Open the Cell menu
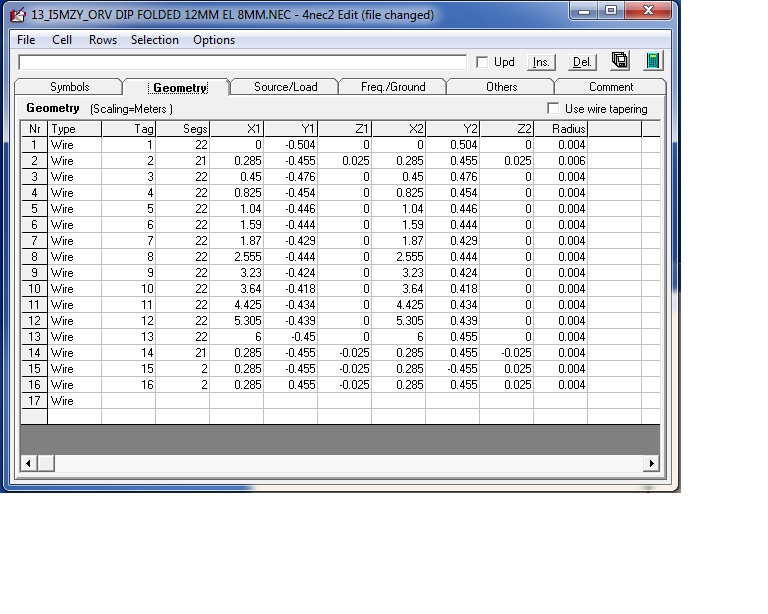This screenshot has width=768, height=614. coord(62,40)
